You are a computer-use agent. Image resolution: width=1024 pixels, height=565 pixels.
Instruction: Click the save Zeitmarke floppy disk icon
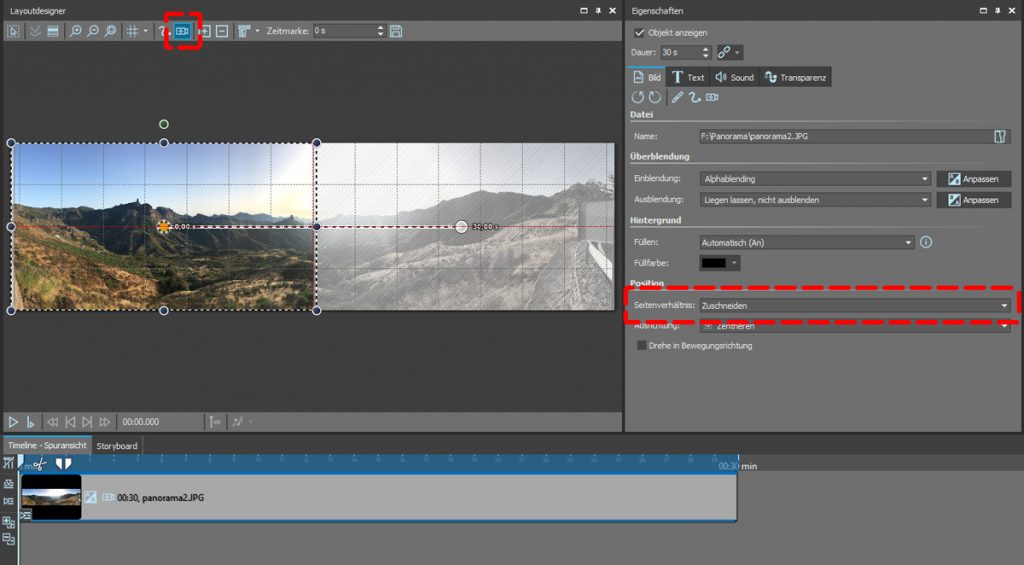coord(396,31)
